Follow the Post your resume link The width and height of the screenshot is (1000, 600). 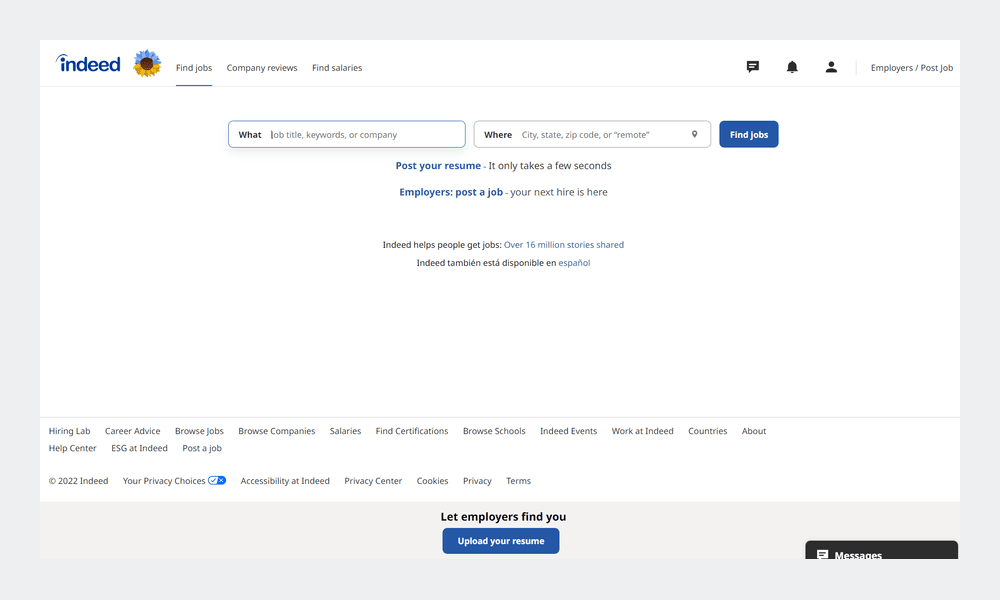point(438,166)
